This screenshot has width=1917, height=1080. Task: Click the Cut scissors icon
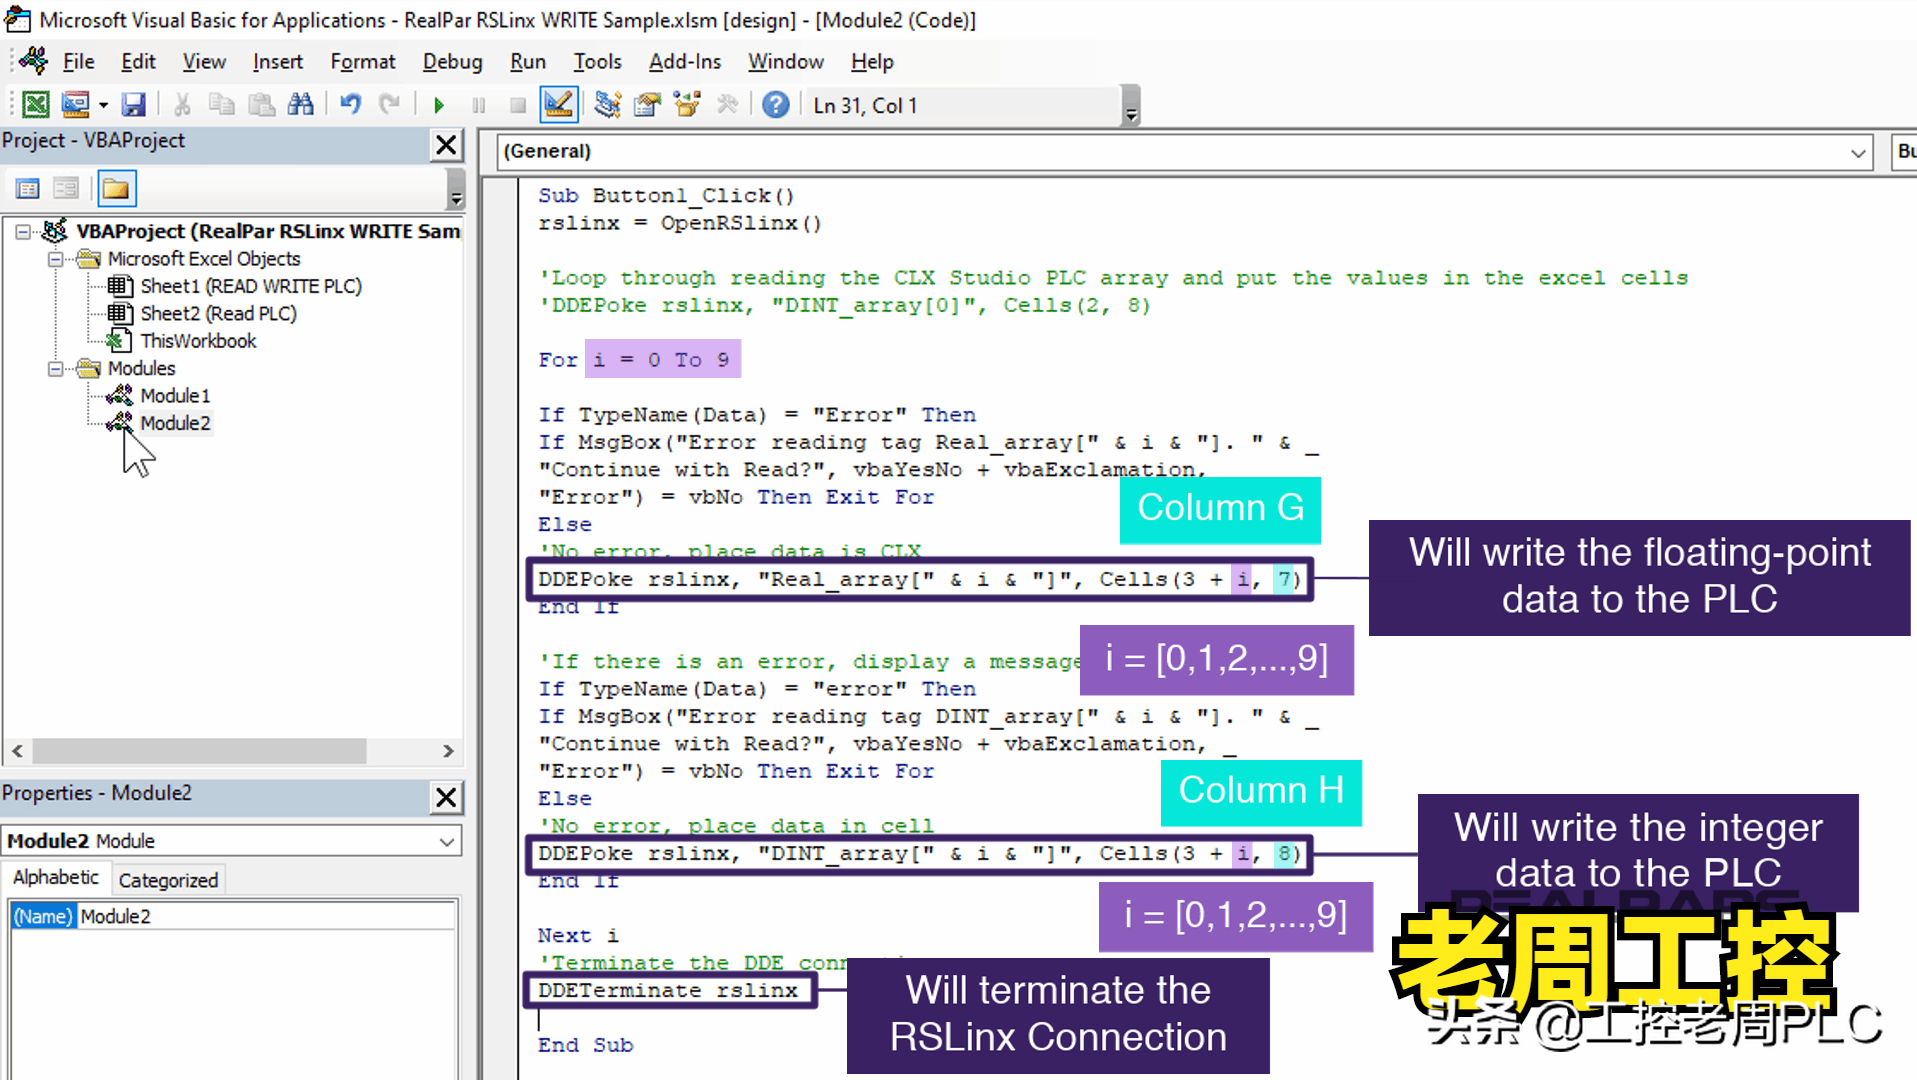(182, 104)
